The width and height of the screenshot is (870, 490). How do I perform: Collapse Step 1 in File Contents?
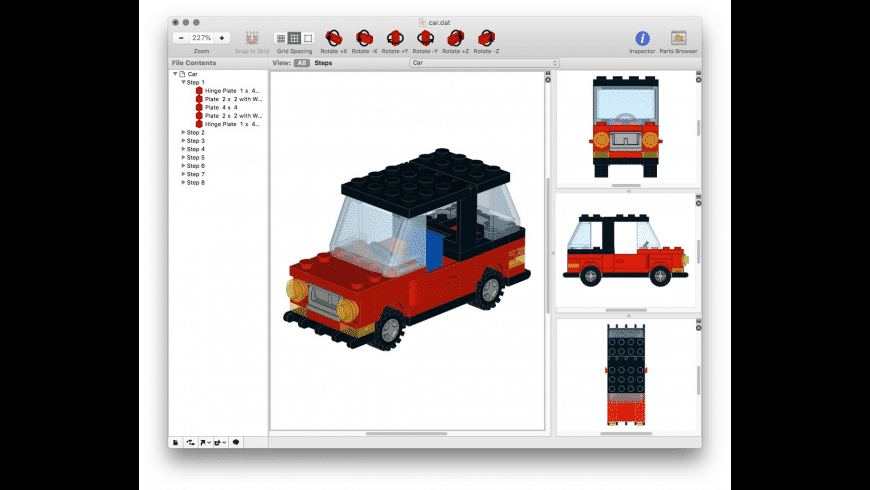[183, 82]
